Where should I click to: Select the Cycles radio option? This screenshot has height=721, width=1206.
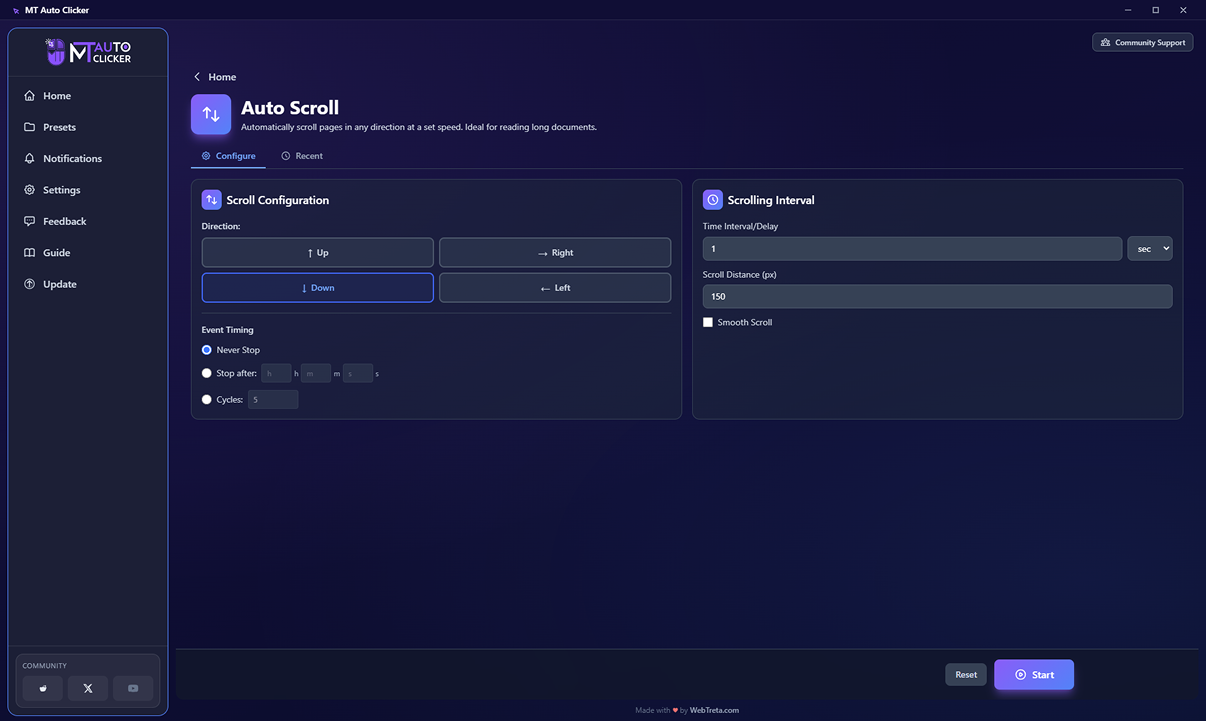pyautogui.click(x=207, y=399)
